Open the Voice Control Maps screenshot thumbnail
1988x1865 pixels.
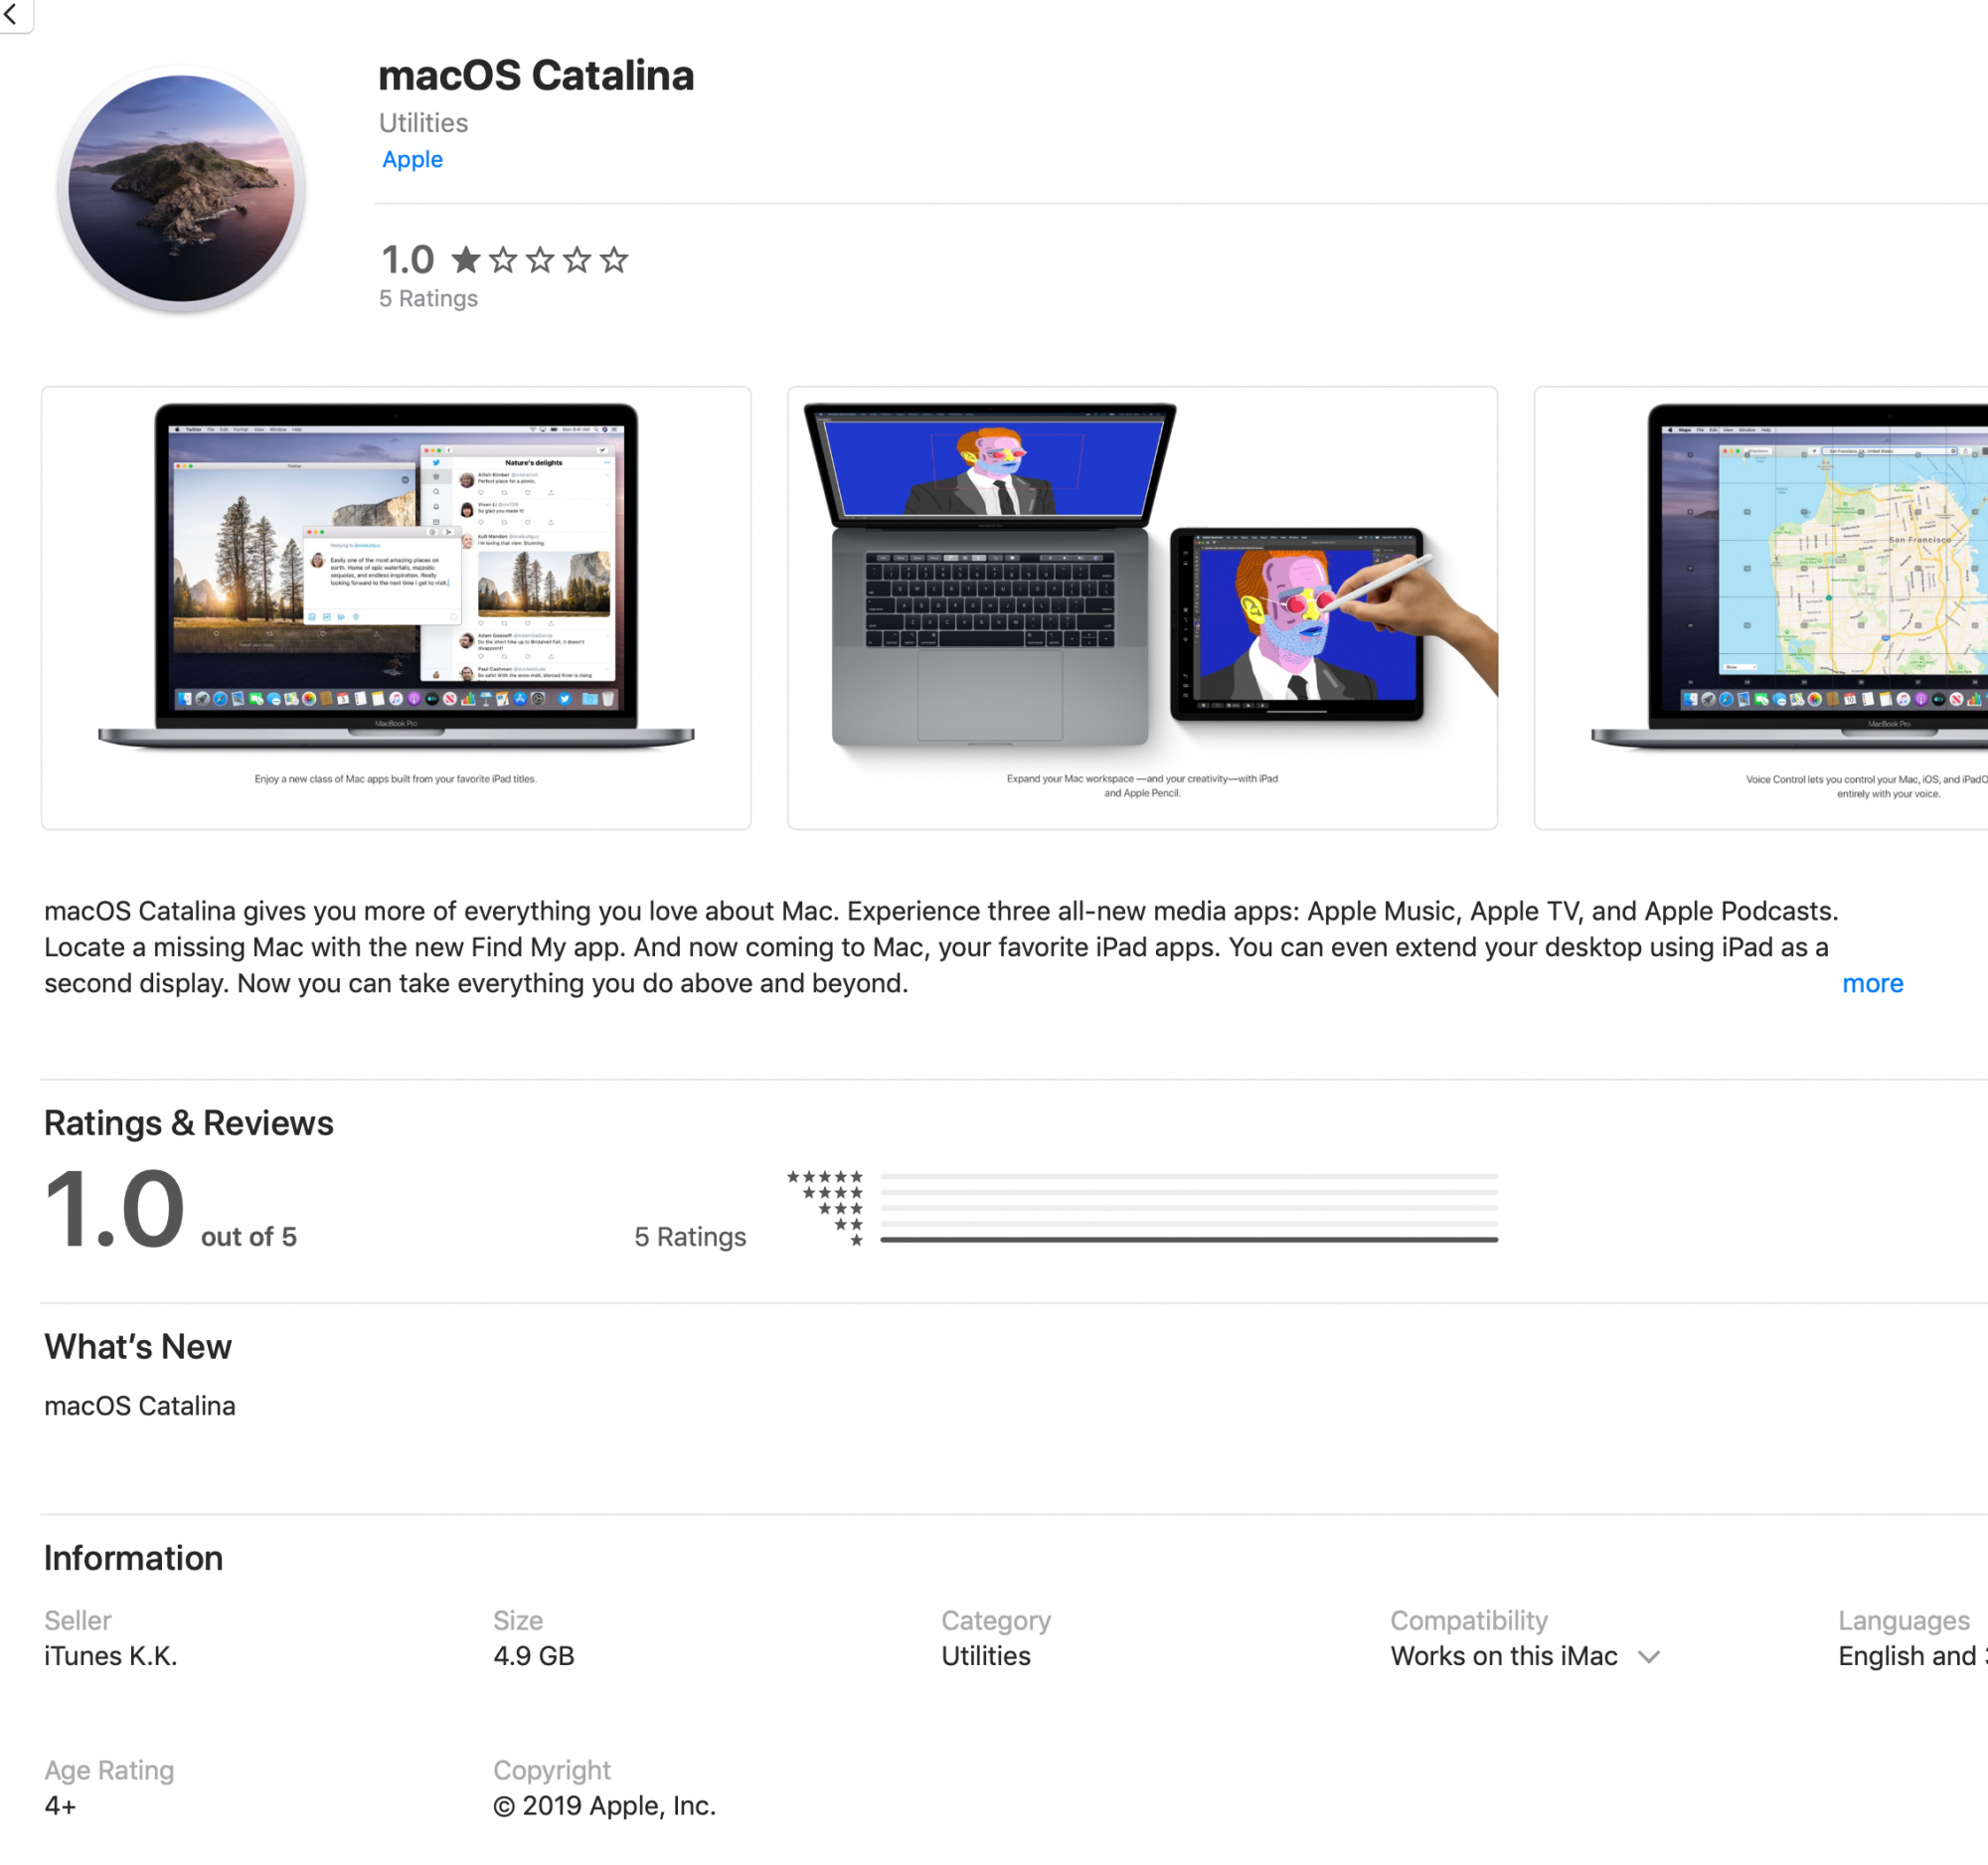tap(1760, 607)
